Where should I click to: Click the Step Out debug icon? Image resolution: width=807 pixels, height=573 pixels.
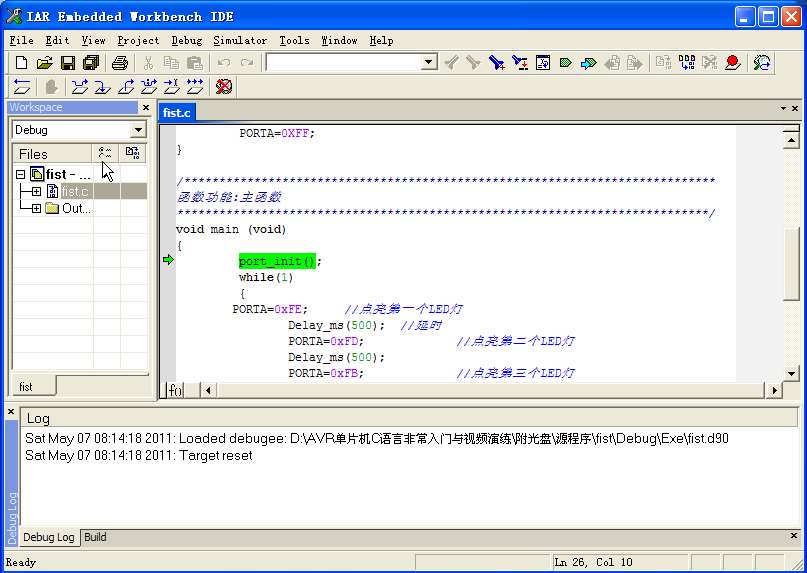(126, 87)
